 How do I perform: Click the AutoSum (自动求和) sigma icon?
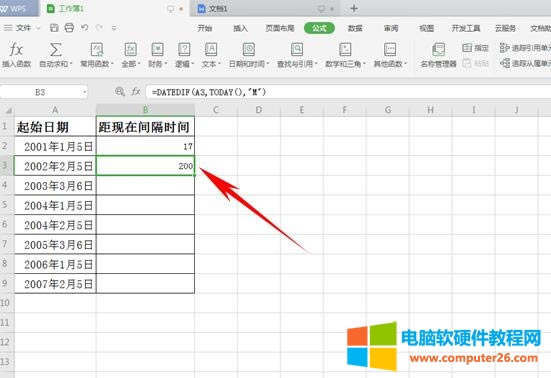tap(56, 50)
